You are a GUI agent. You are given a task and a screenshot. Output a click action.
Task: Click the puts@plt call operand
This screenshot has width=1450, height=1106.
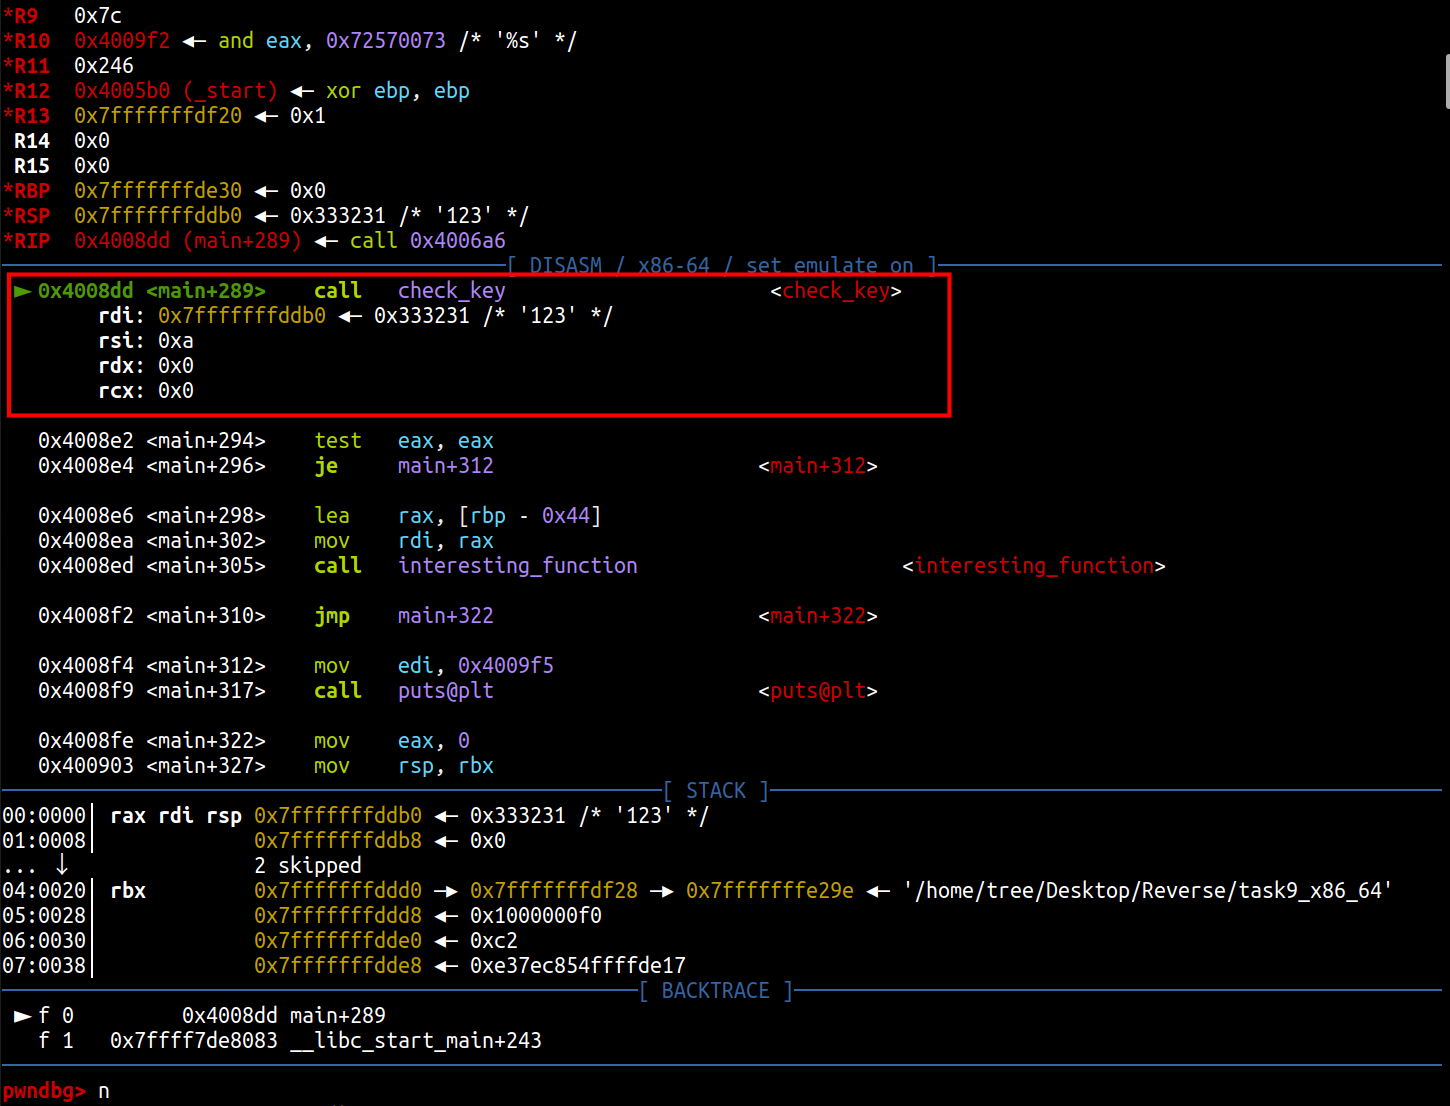pyautogui.click(x=446, y=691)
